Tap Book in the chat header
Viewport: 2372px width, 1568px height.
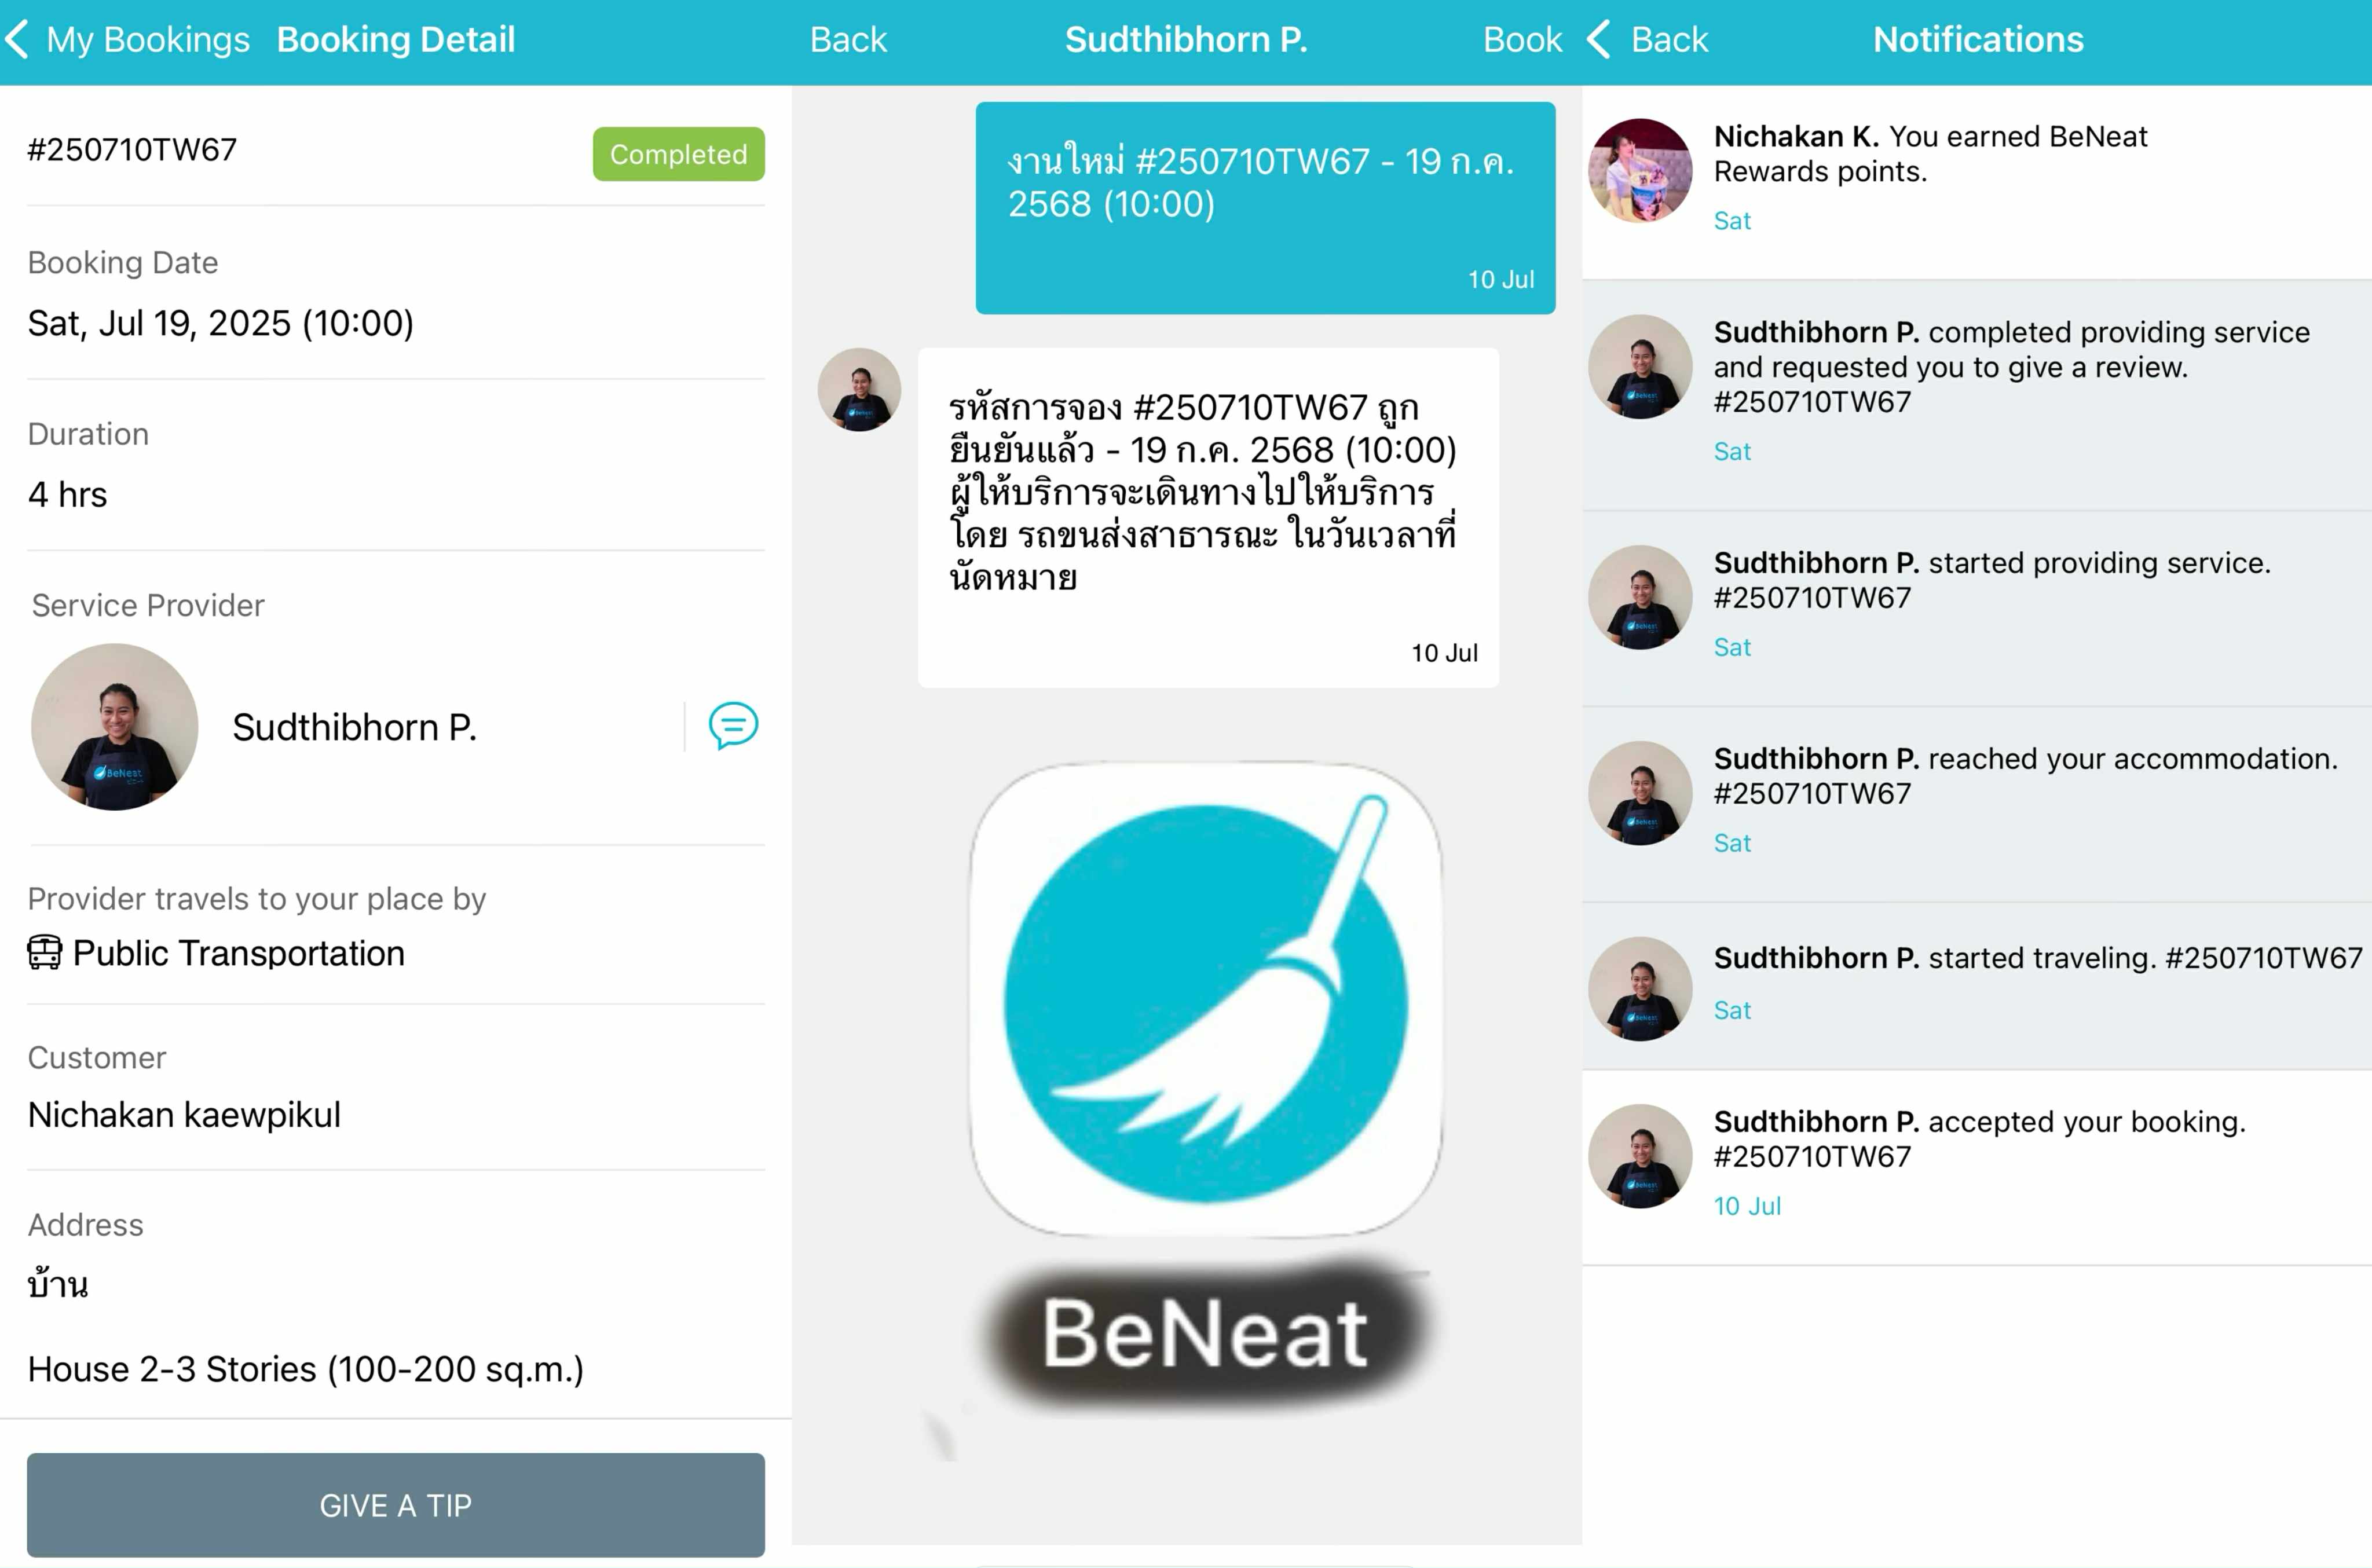click(1522, 40)
